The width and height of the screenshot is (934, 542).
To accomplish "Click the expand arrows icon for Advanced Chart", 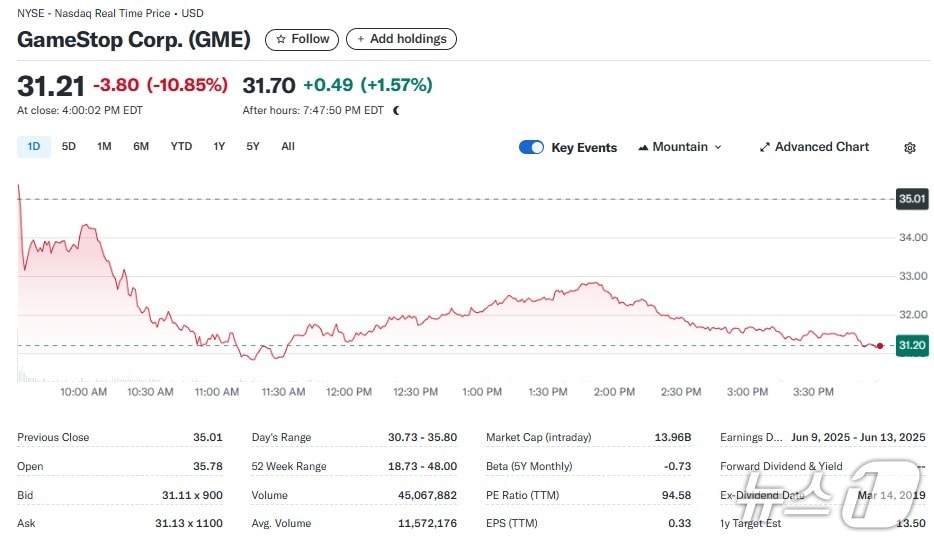I will pos(764,147).
